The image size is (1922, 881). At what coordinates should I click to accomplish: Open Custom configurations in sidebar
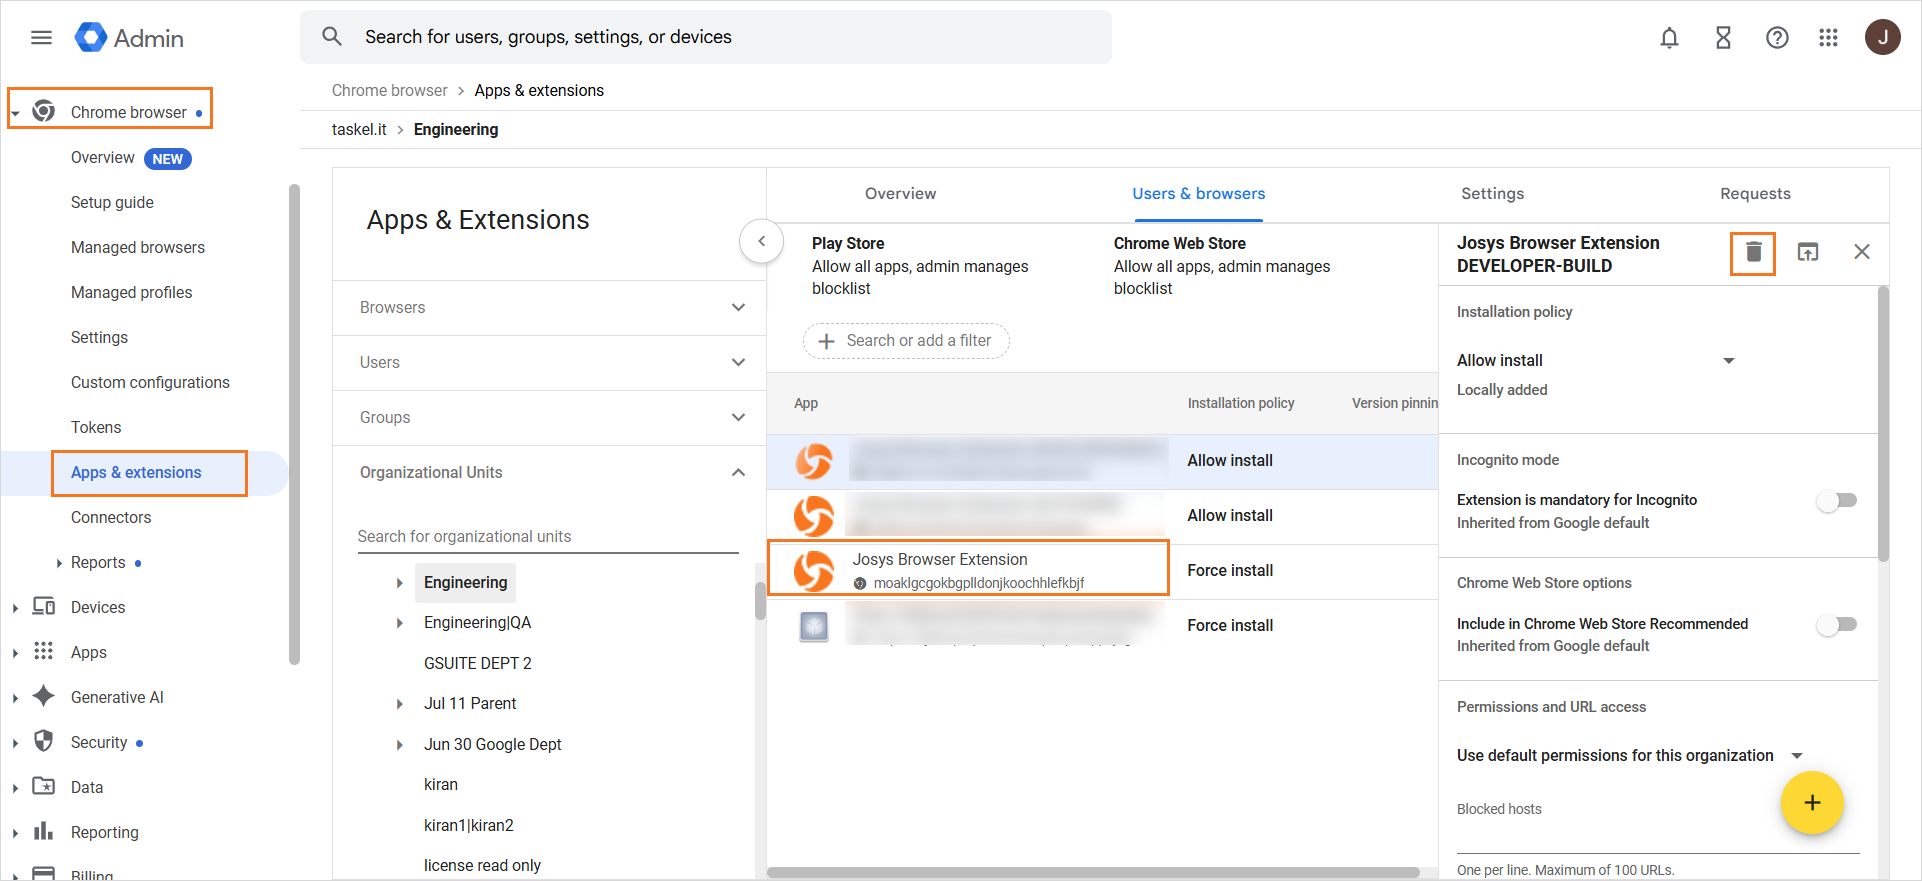[150, 382]
